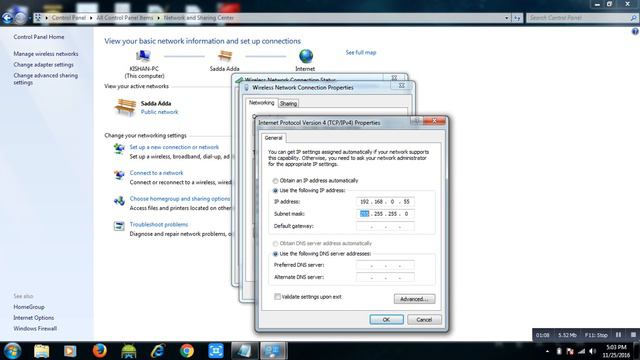Viewport: 640px width, 360px height.
Task: Click the Subnet mask field
Action: click(385, 214)
